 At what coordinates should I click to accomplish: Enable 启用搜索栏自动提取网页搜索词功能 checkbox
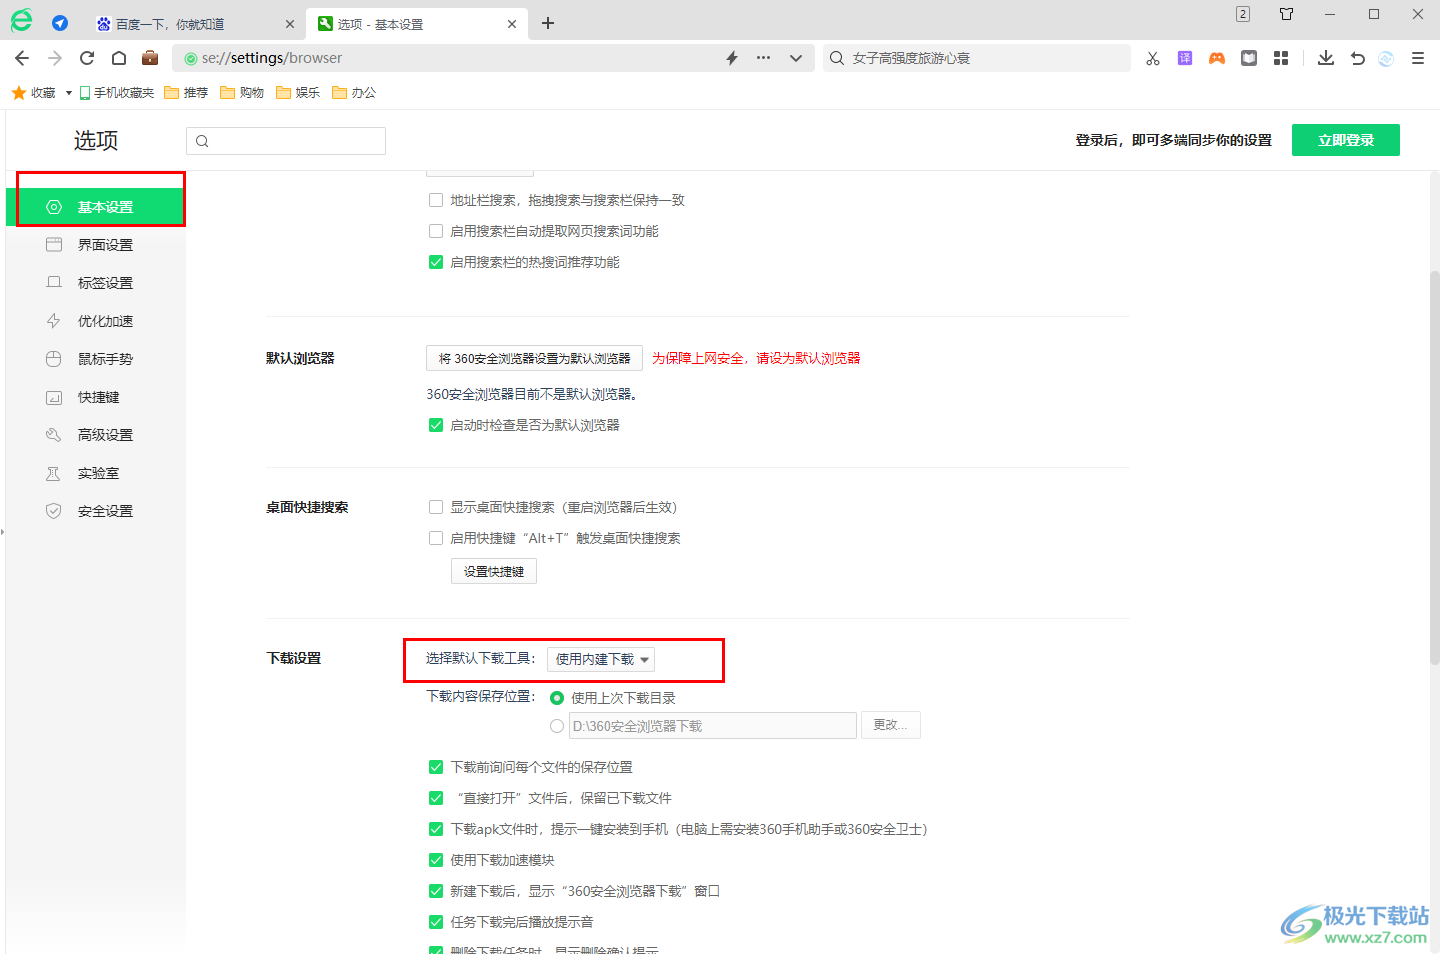pos(436,231)
